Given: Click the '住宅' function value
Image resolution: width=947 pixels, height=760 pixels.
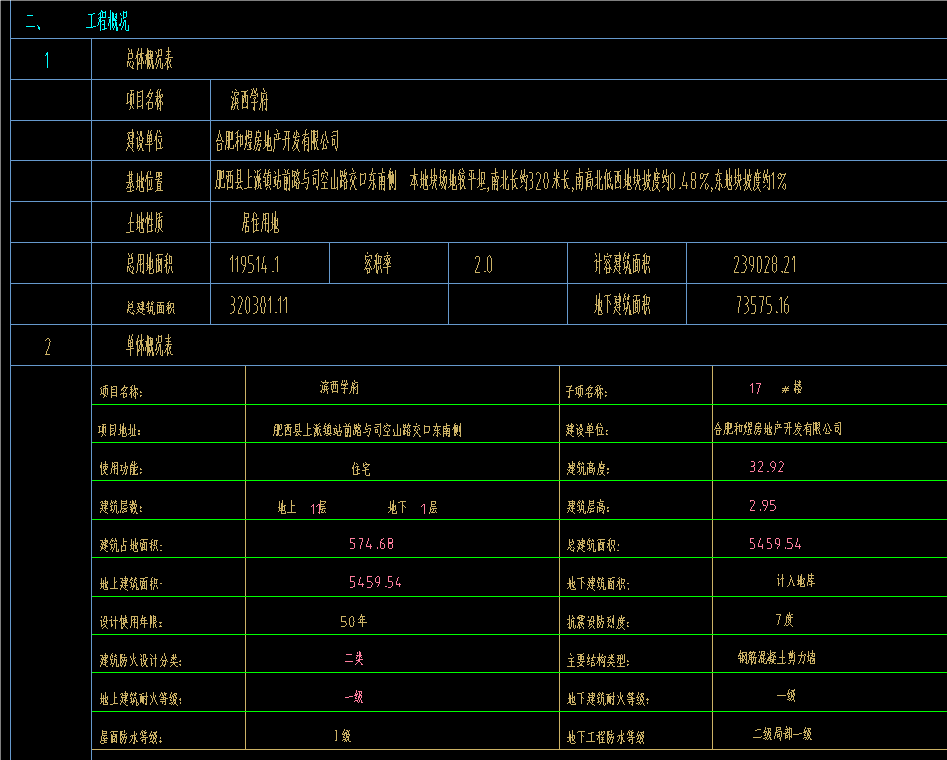Looking at the screenshot, I should pos(361,469).
